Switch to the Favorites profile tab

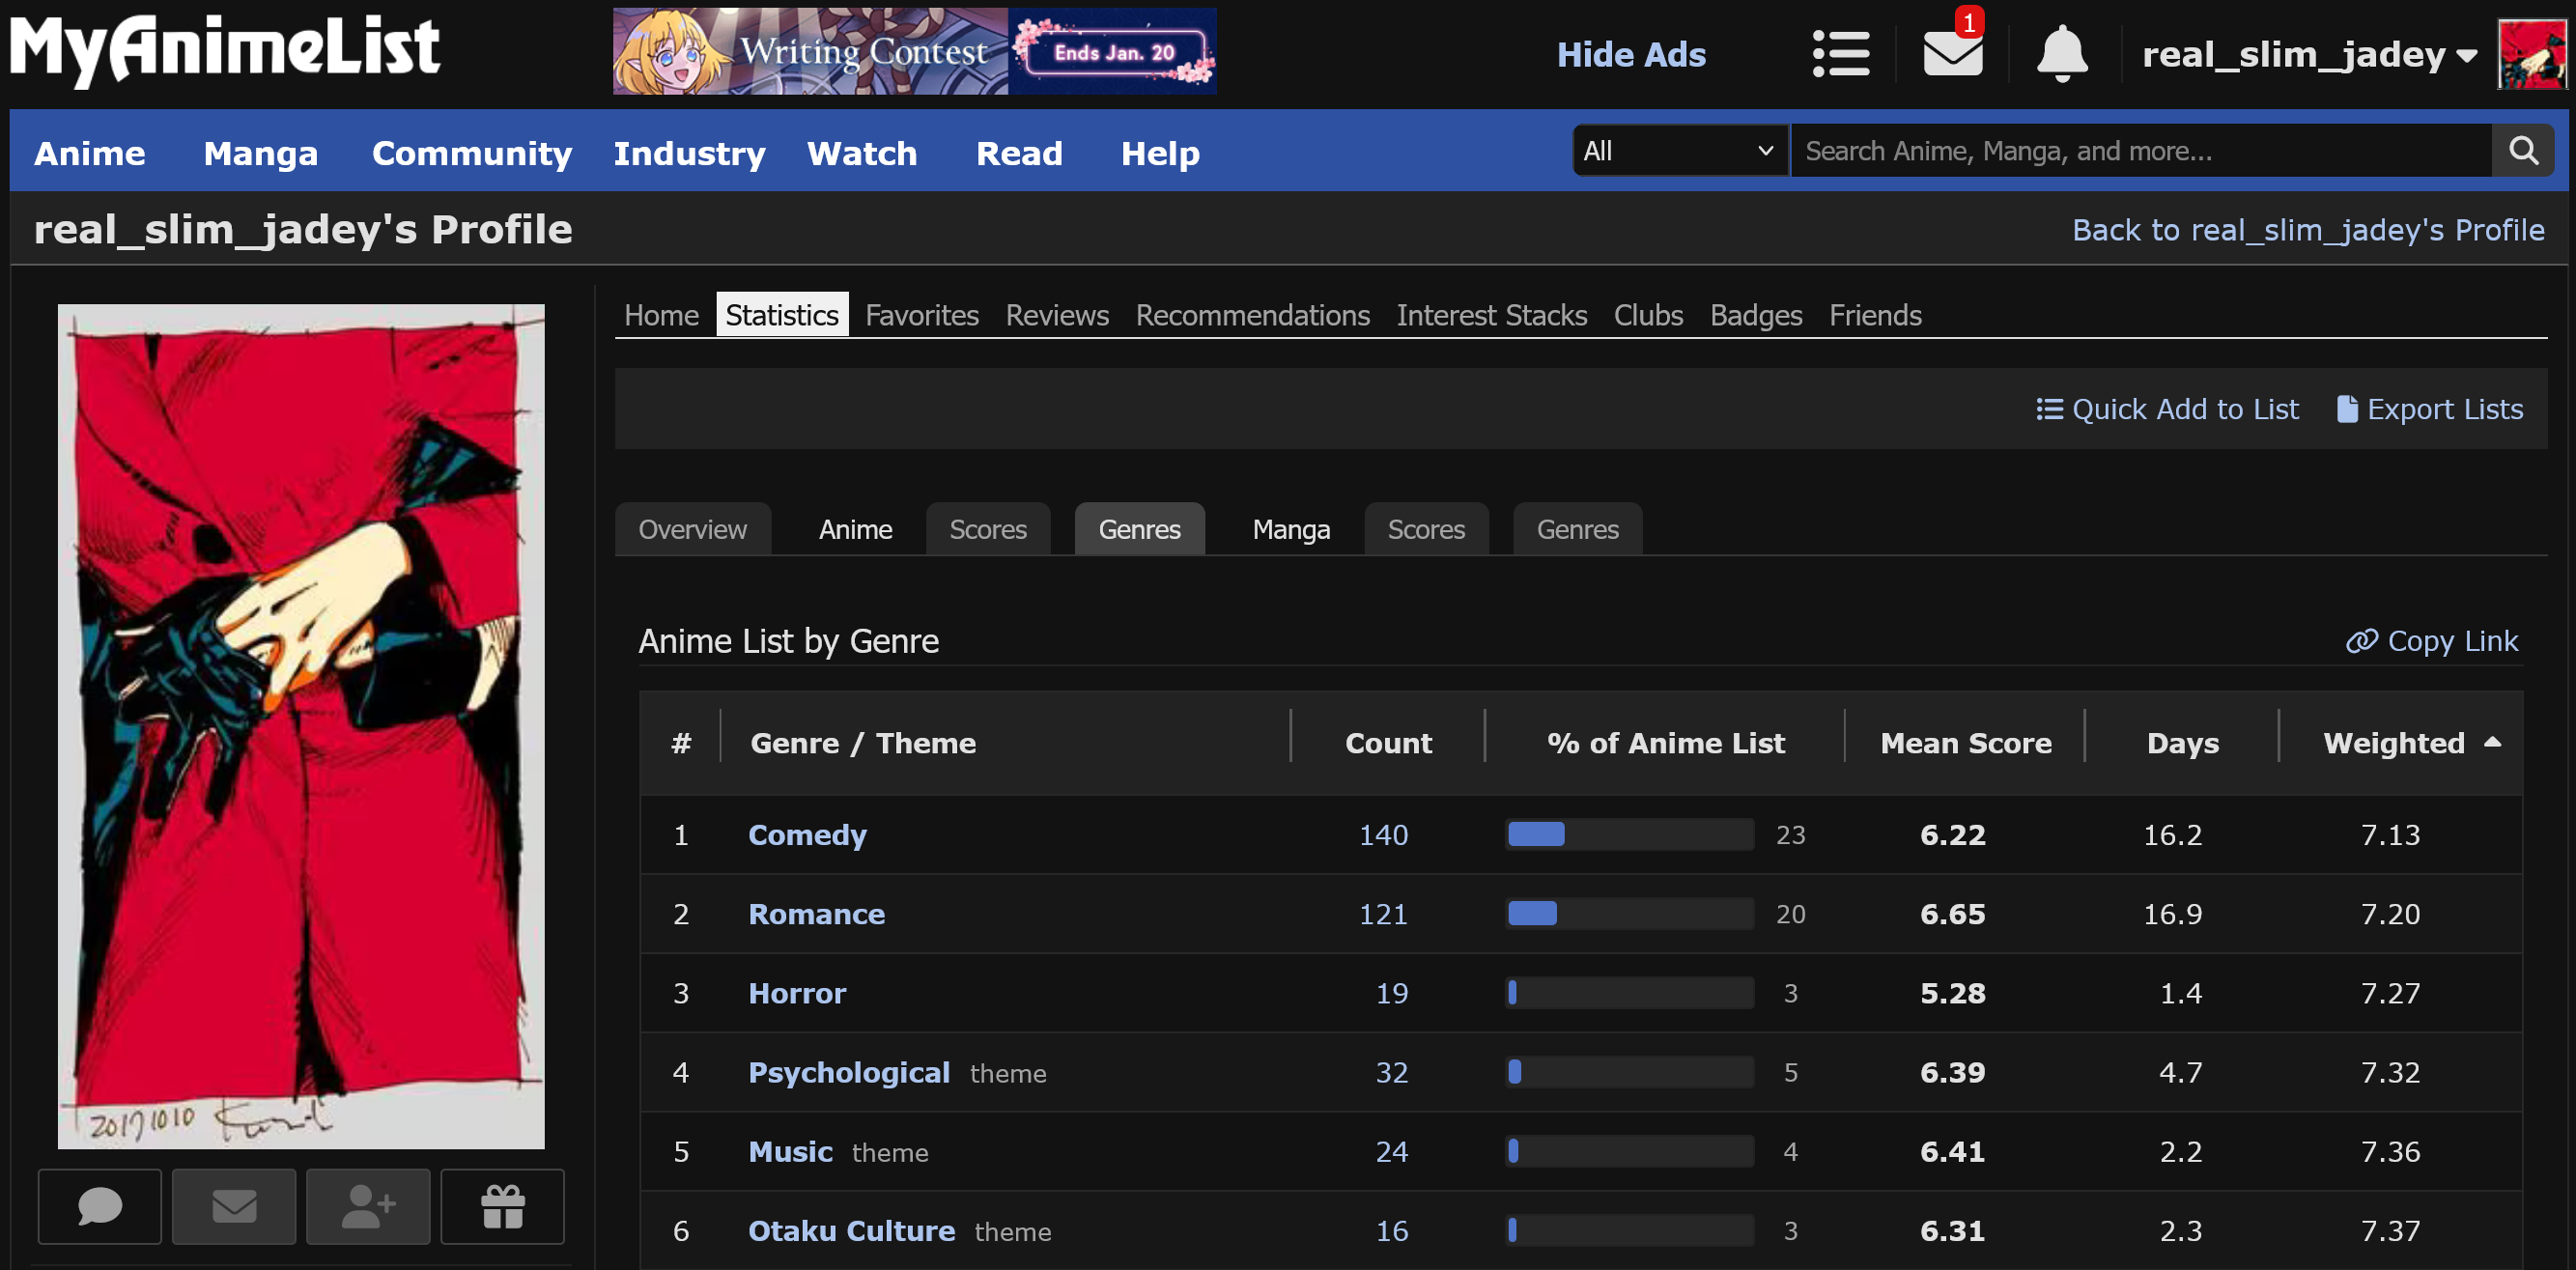(x=921, y=315)
